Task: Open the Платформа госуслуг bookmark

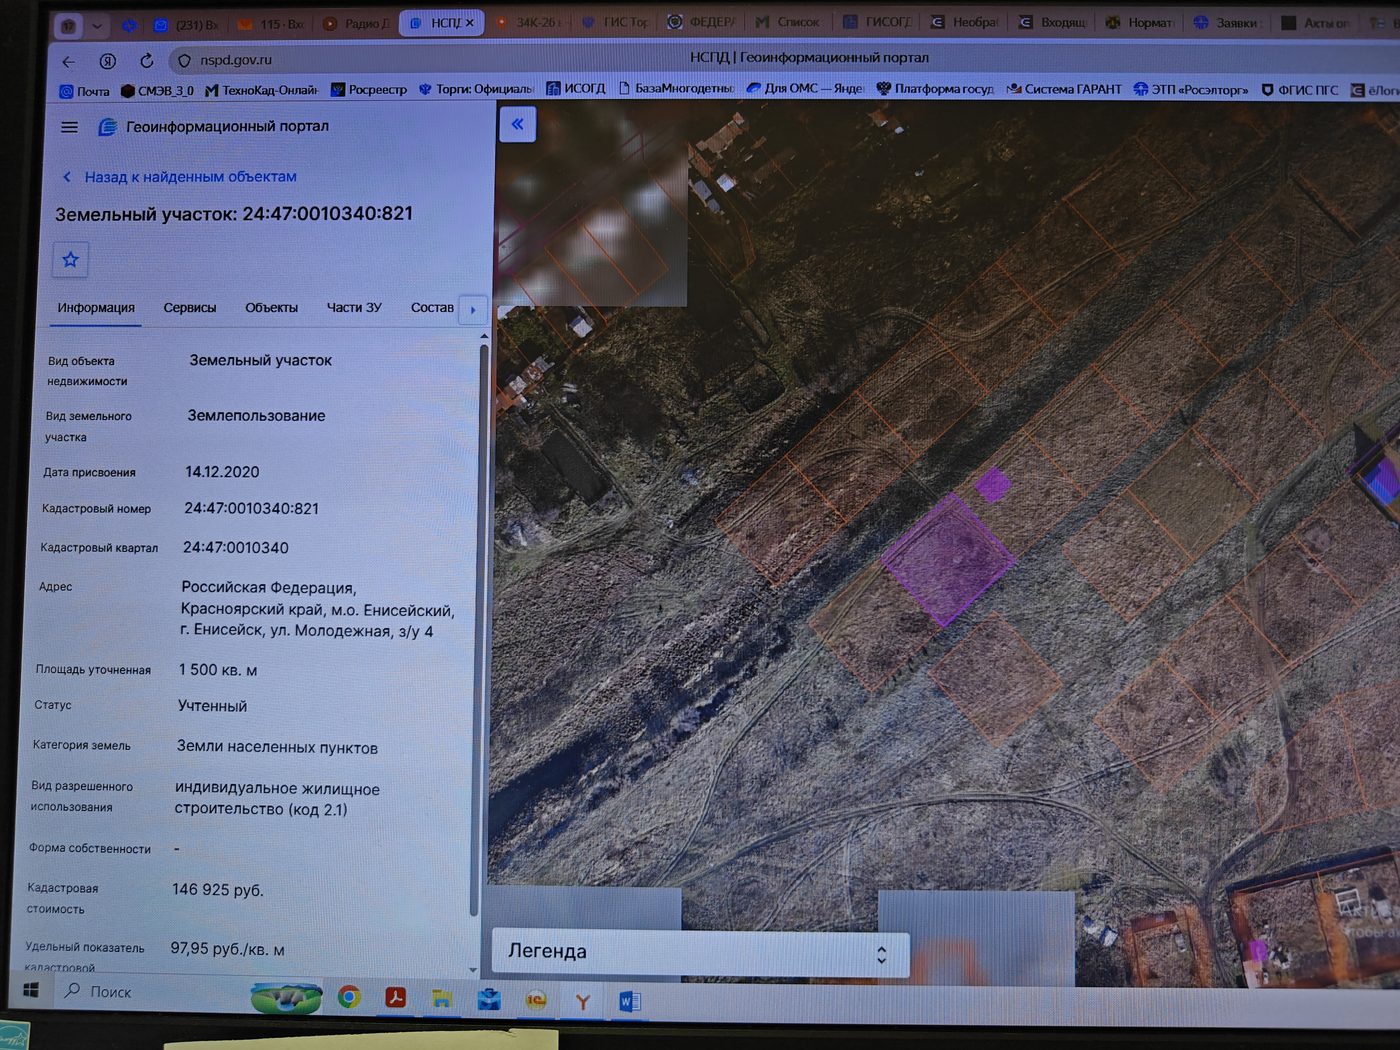Action: tap(935, 89)
